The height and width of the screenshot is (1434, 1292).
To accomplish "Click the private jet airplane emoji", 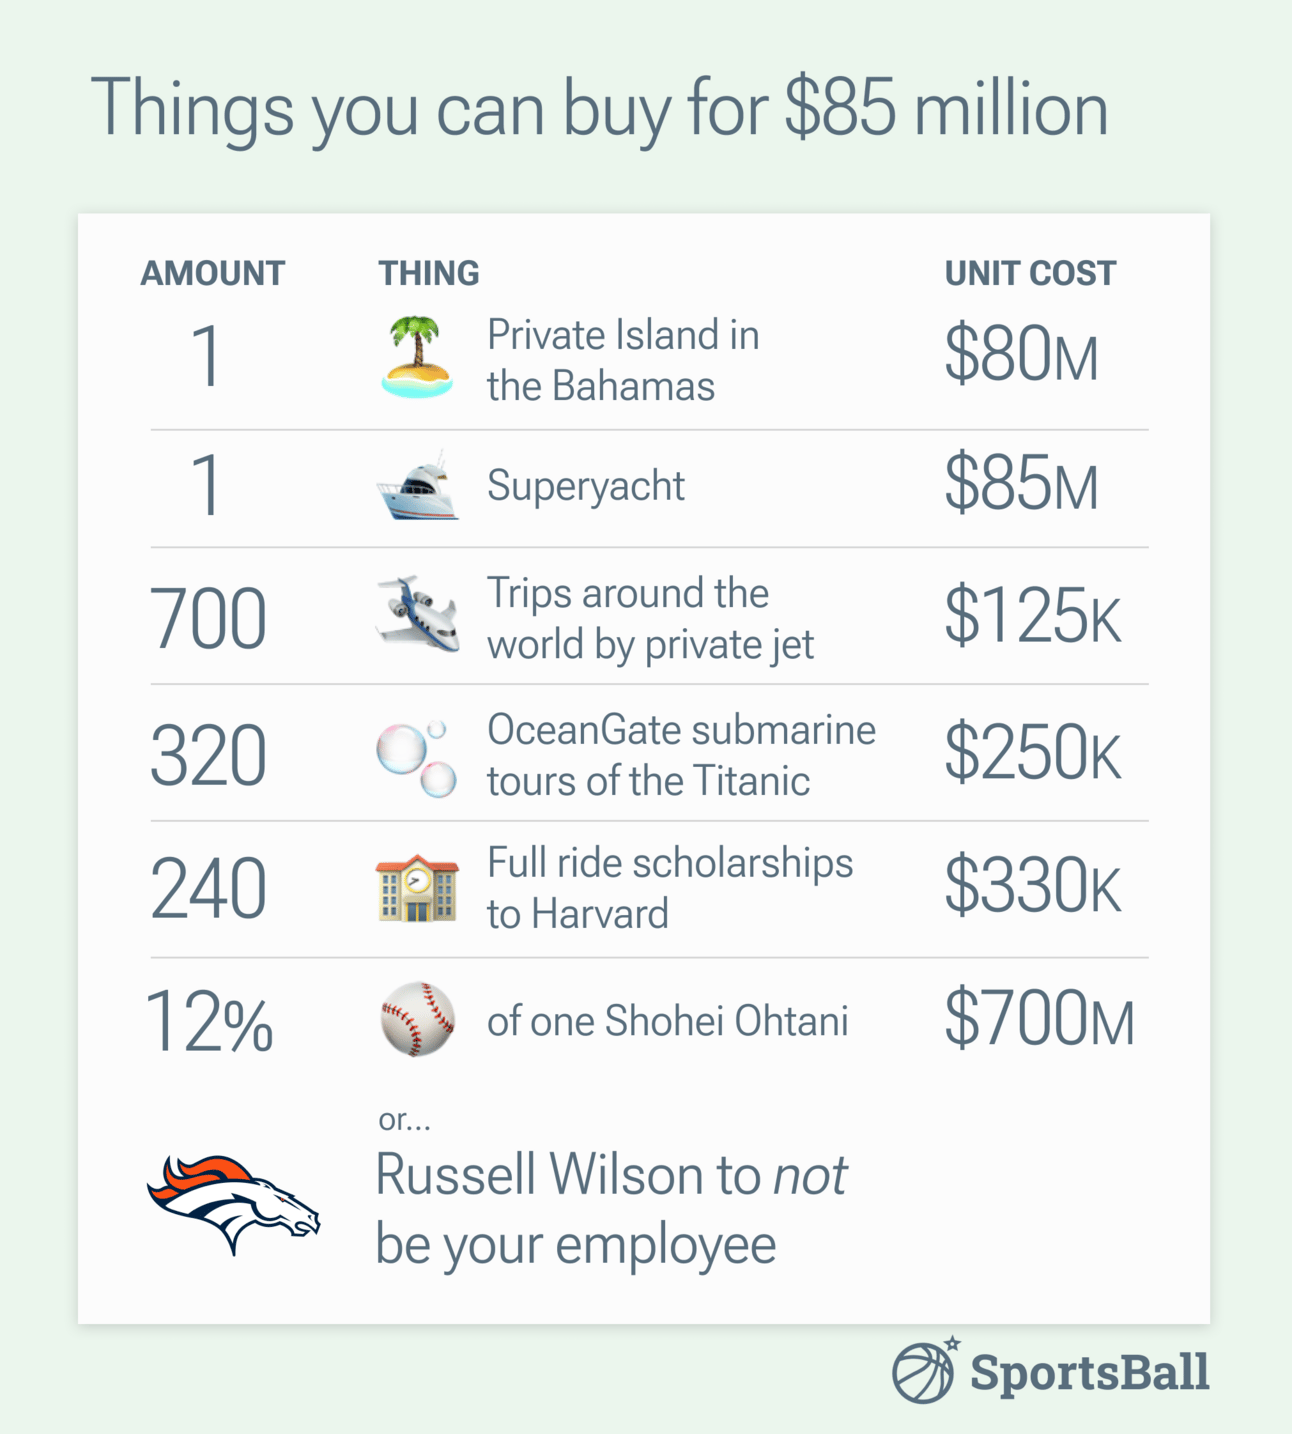I will click(417, 614).
